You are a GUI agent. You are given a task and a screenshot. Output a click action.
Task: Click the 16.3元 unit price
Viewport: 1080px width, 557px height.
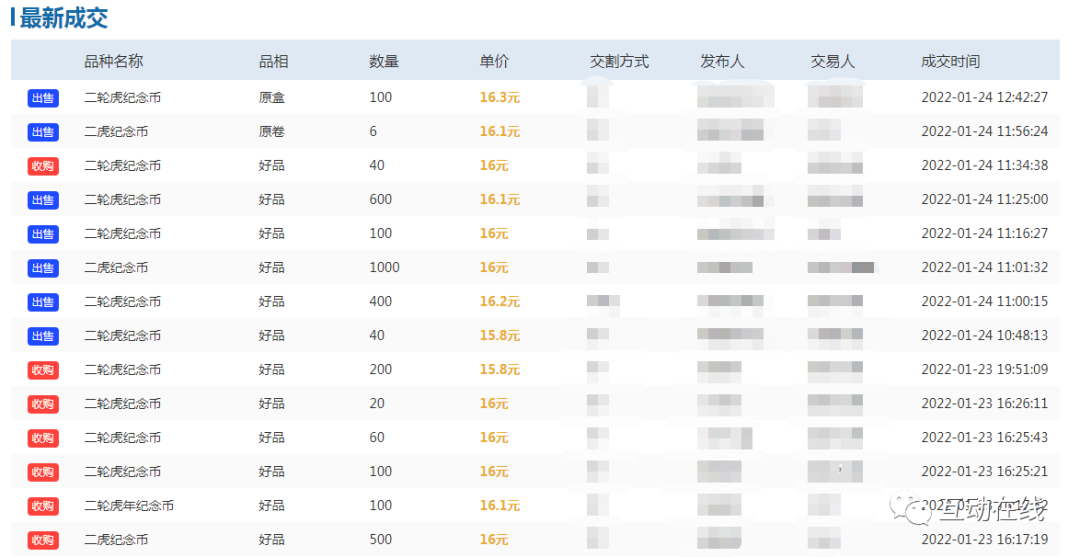[x=499, y=98]
